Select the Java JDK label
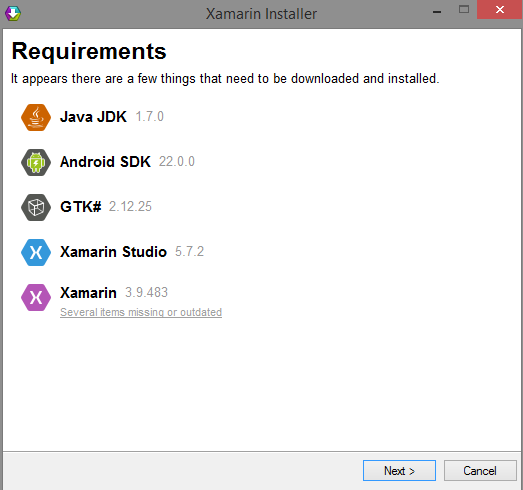The width and height of the screenshot is (523, 490). tap(93, 117)
